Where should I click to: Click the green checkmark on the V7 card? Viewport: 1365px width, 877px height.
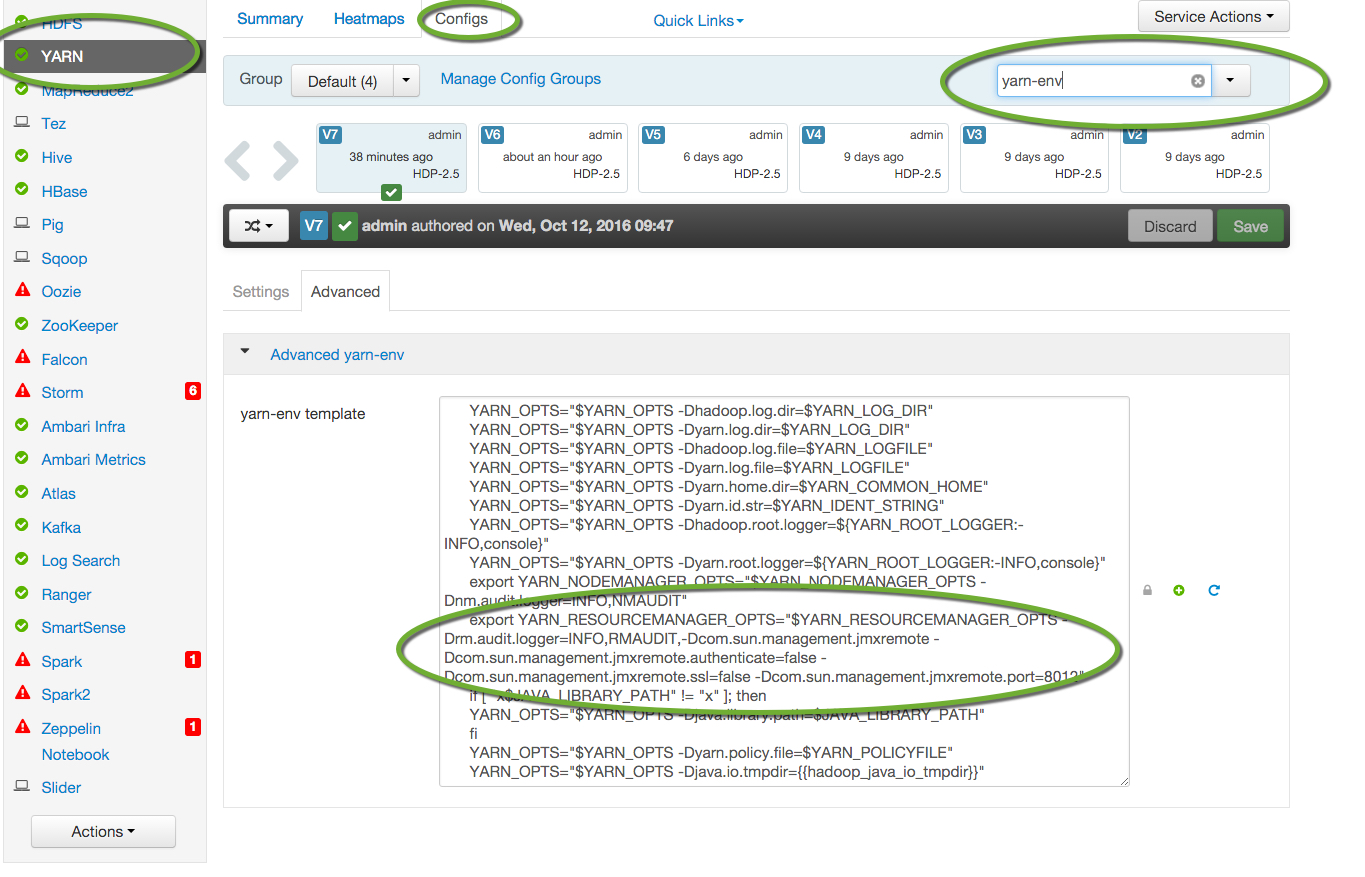pos(391,192)
